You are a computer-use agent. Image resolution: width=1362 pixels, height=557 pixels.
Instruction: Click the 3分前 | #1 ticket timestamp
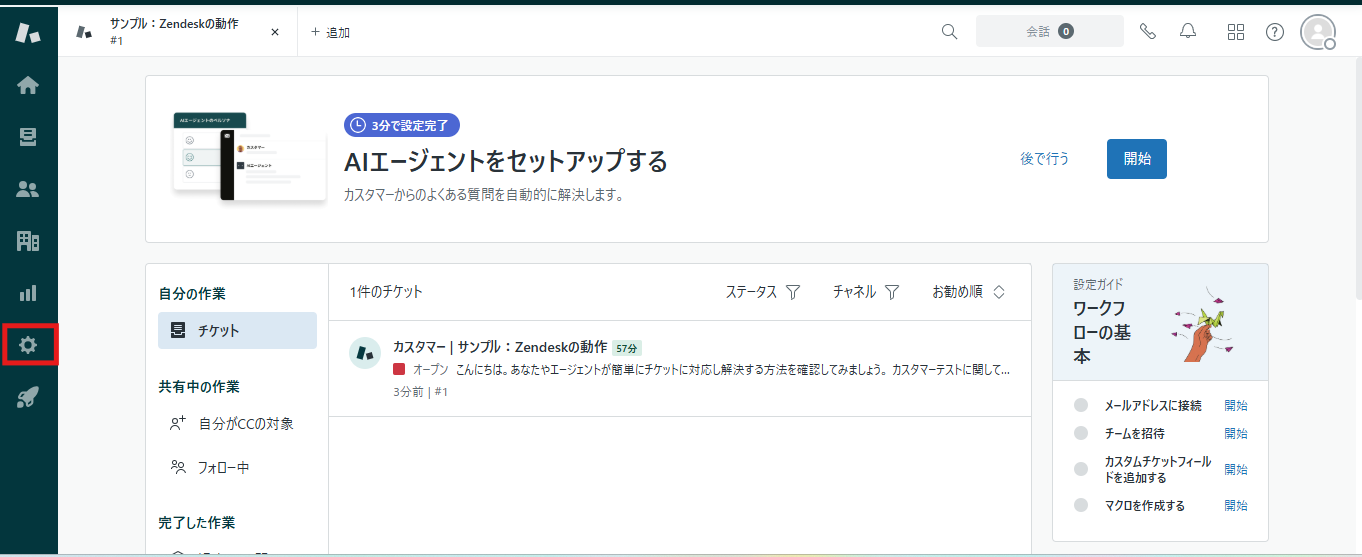(420, 392)
